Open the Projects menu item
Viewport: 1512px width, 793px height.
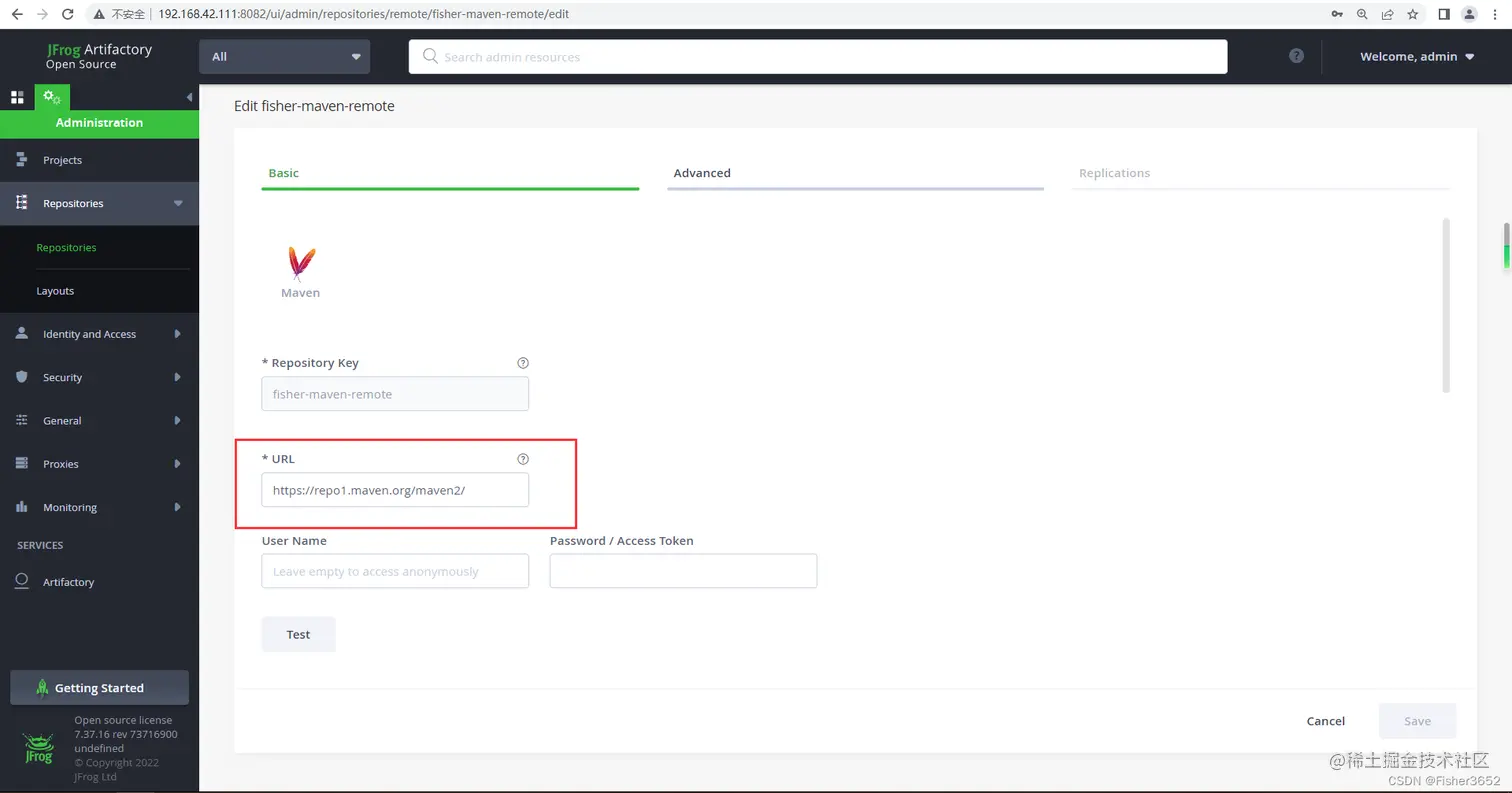point(99,160)
